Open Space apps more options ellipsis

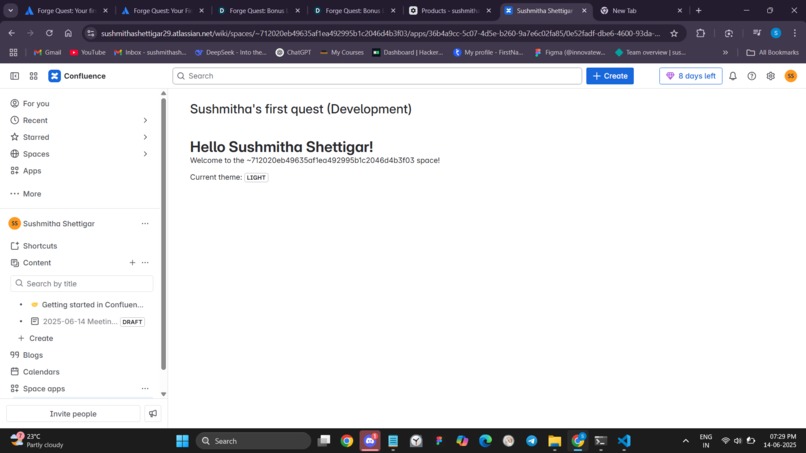point(145,389)
